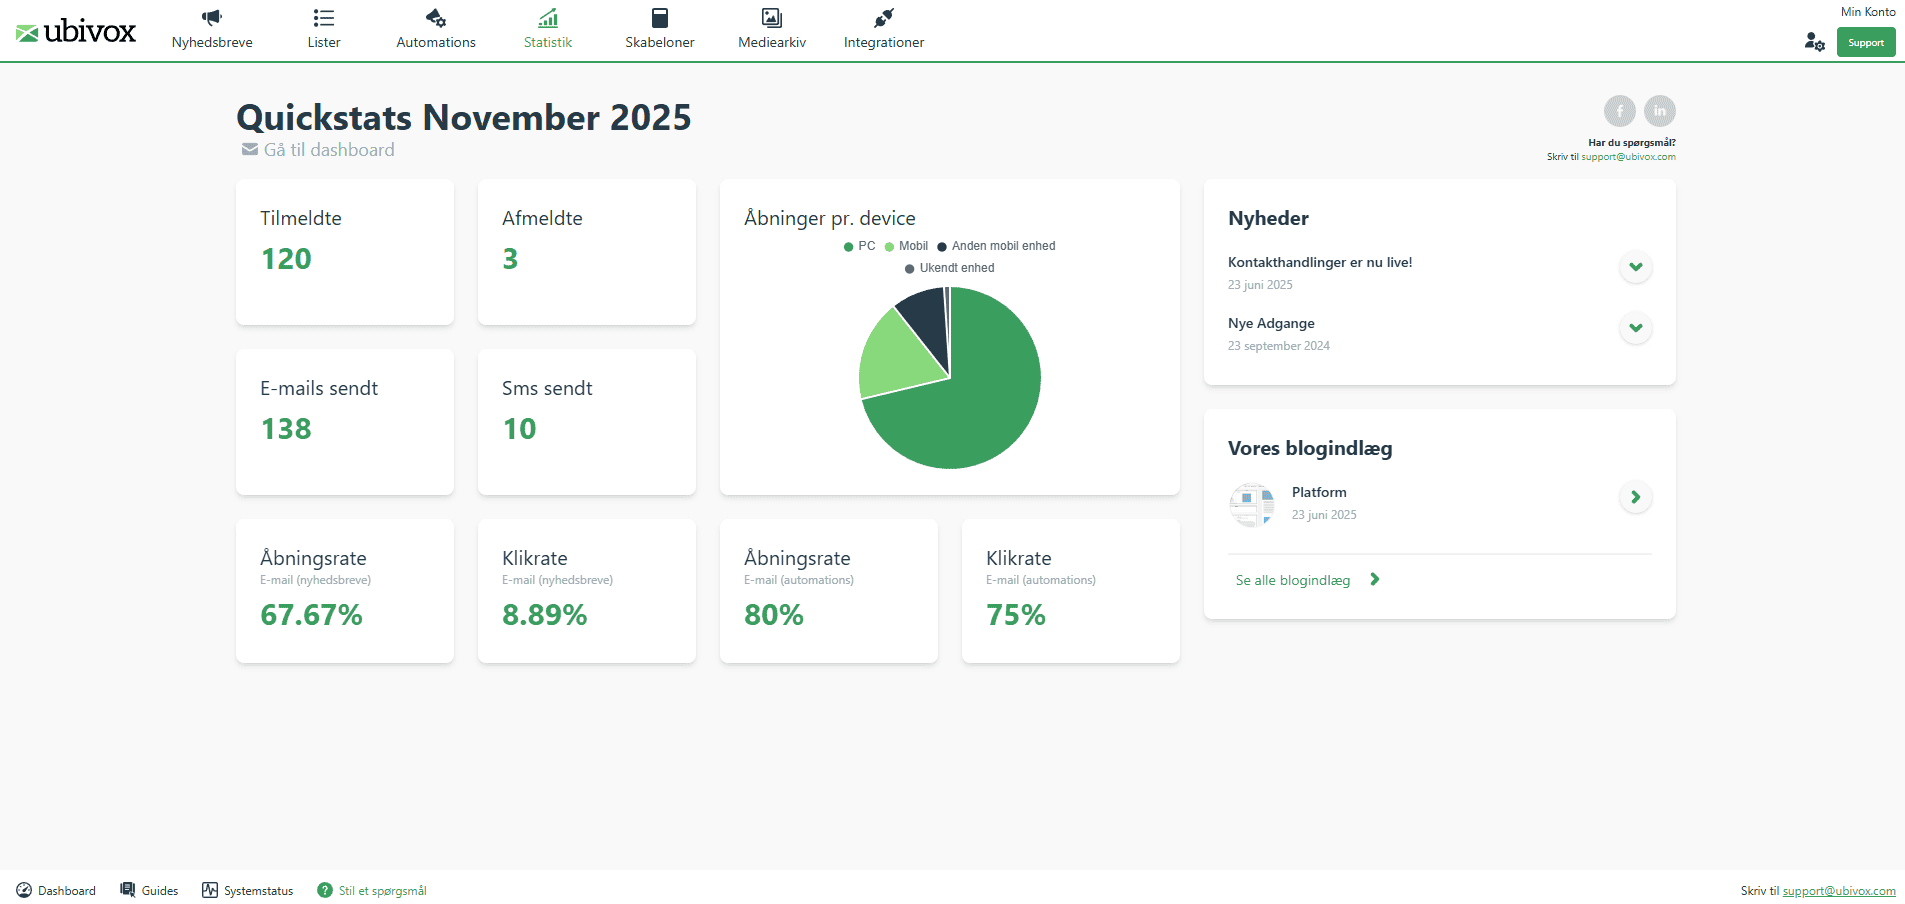Click the Integrationer rocket icon
Viewport: 1905px width, 904px height.
(x=883, y=17)
